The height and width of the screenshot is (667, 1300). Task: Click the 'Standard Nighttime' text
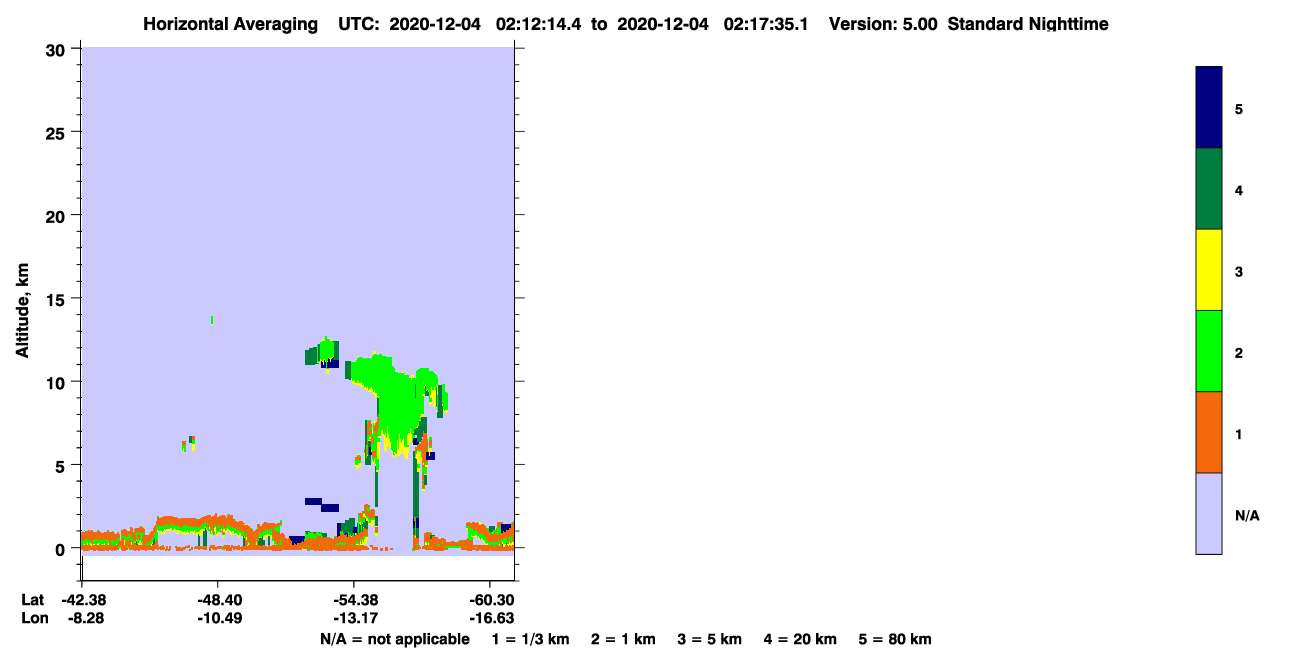tap(1028, 24)
